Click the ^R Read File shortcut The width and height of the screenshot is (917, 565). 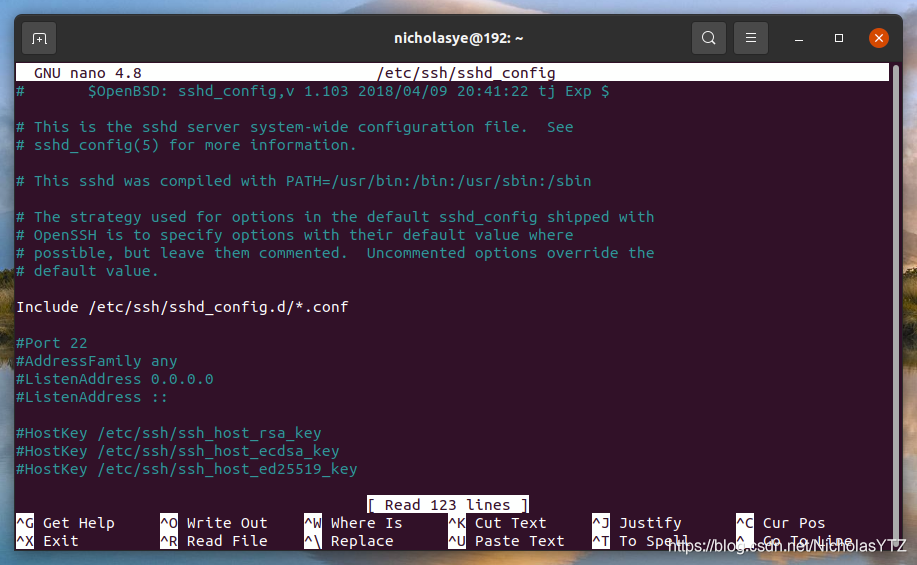(213, 541)
